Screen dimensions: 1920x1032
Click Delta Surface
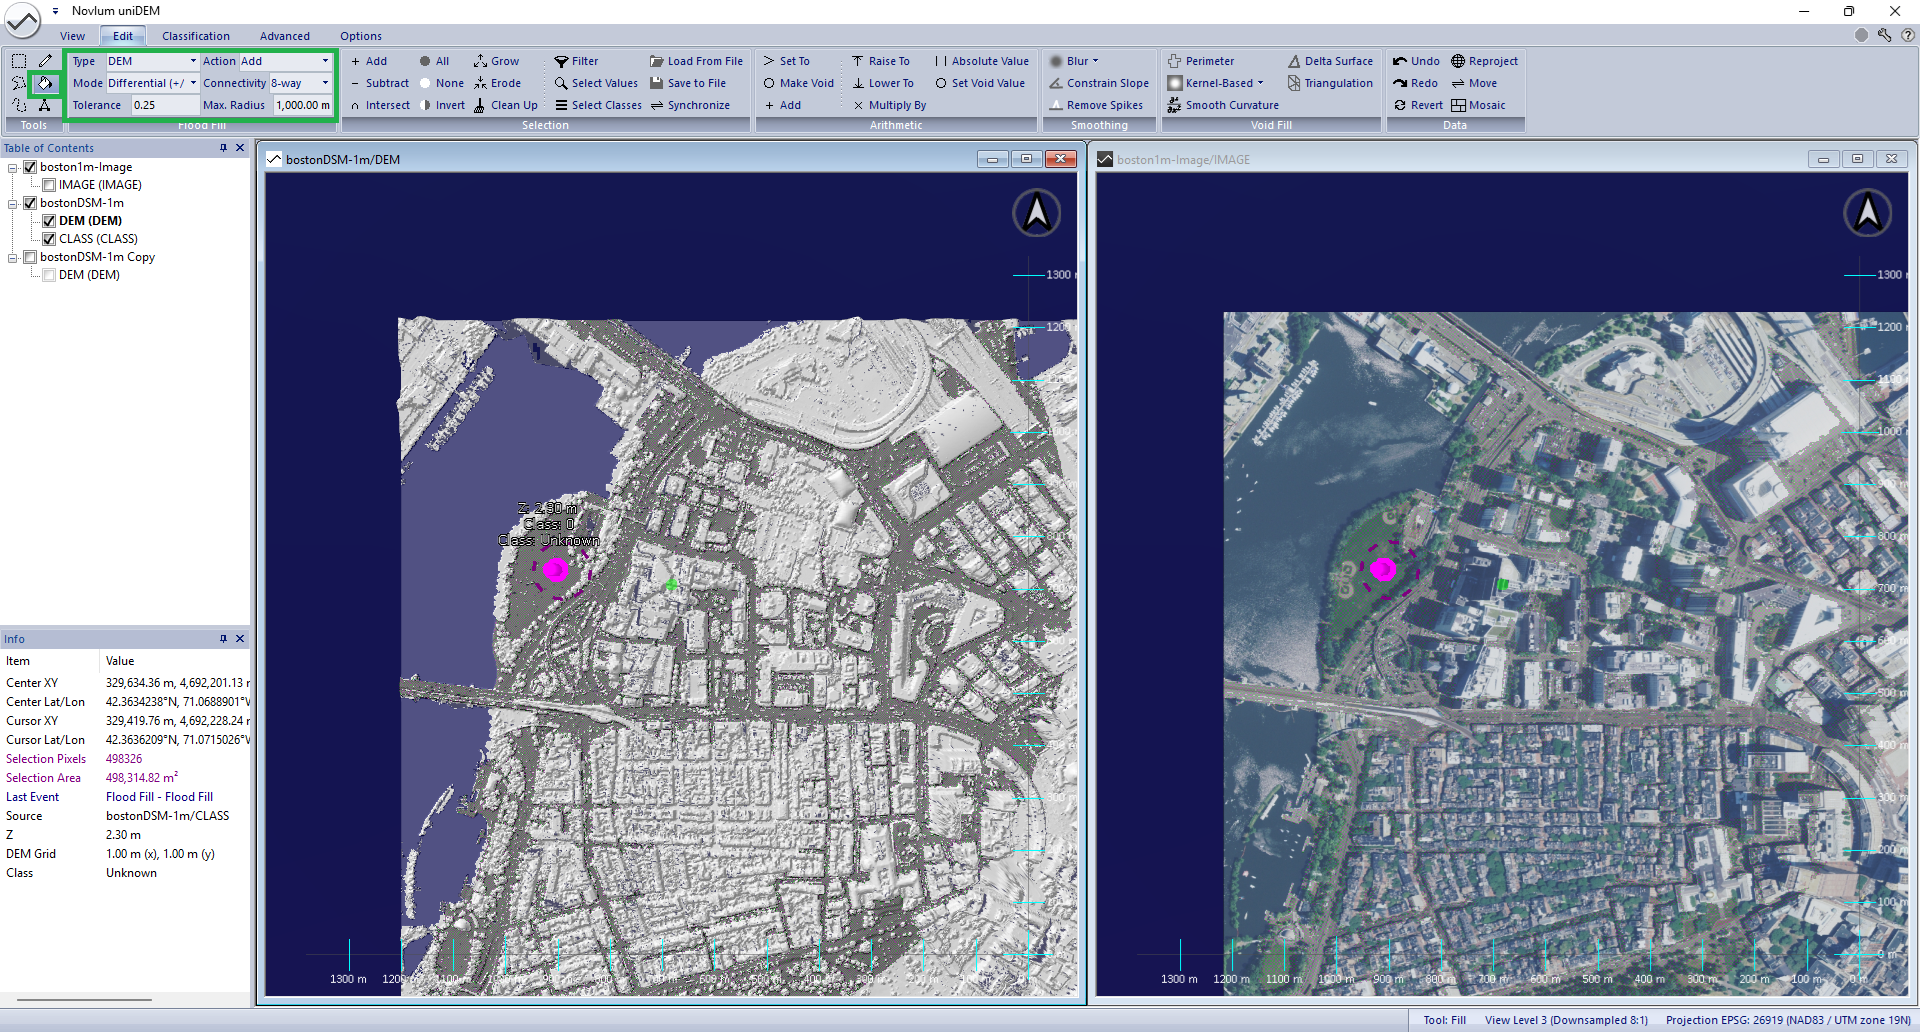click(x=1330, y=61)
